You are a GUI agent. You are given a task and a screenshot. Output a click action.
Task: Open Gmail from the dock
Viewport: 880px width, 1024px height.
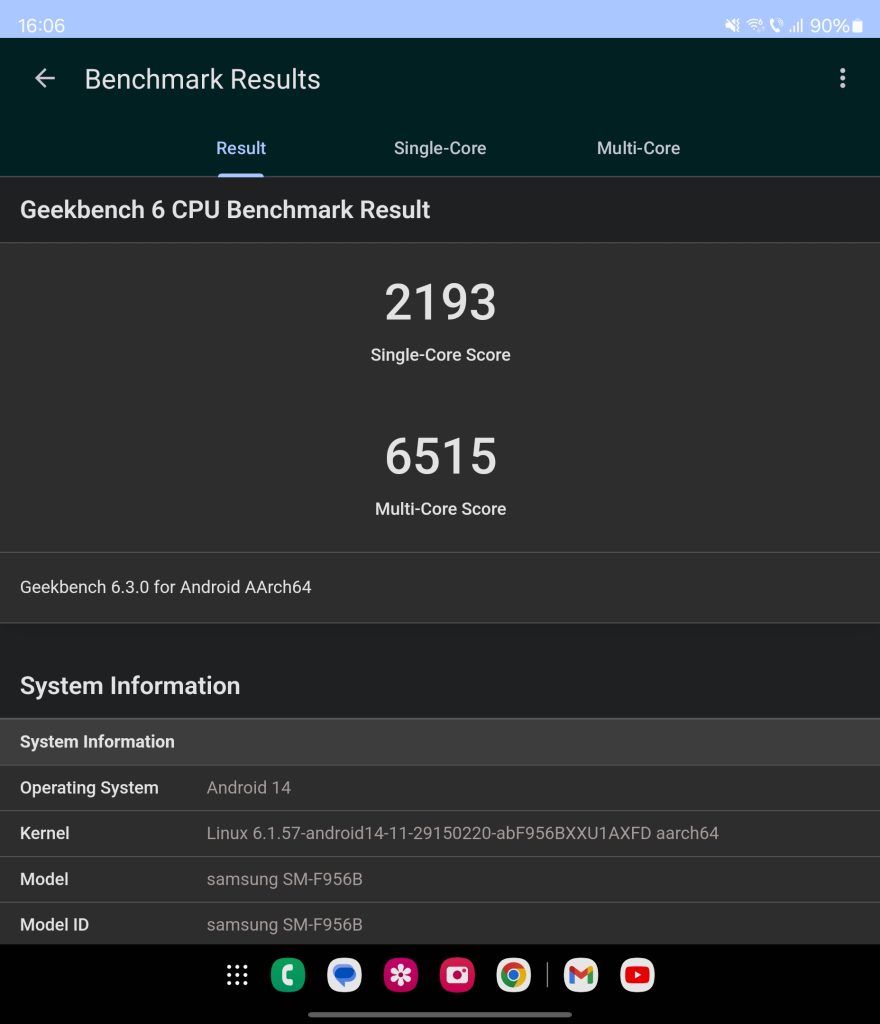pos(581,975)
